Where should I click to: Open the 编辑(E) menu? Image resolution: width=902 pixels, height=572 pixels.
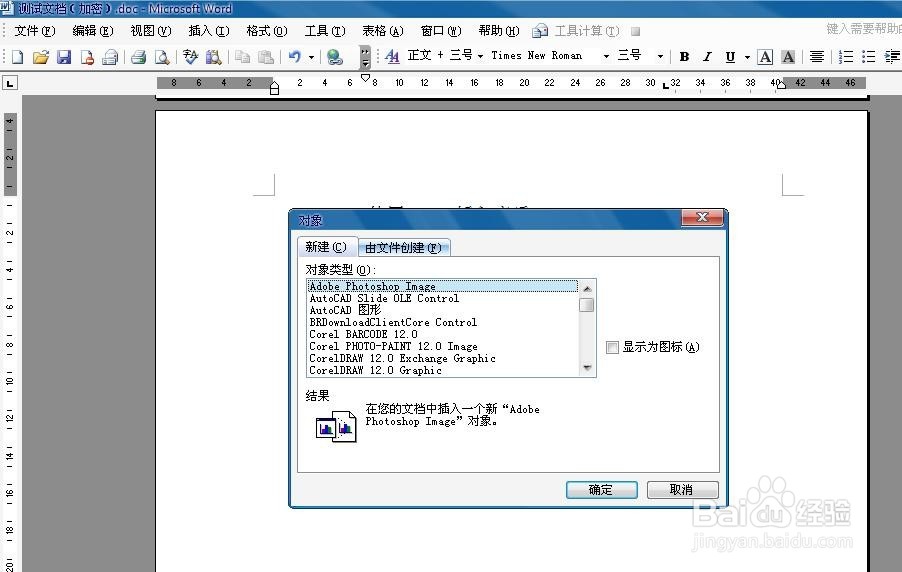(93, 31)
